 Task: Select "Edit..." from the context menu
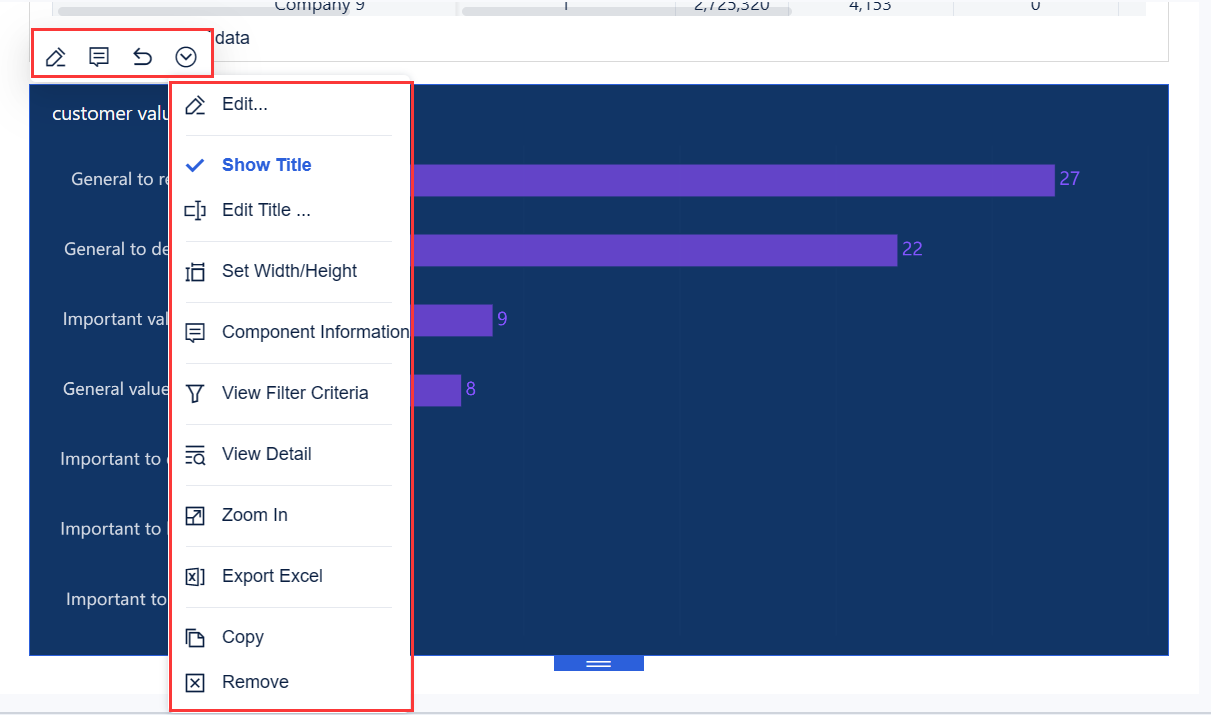245,103
